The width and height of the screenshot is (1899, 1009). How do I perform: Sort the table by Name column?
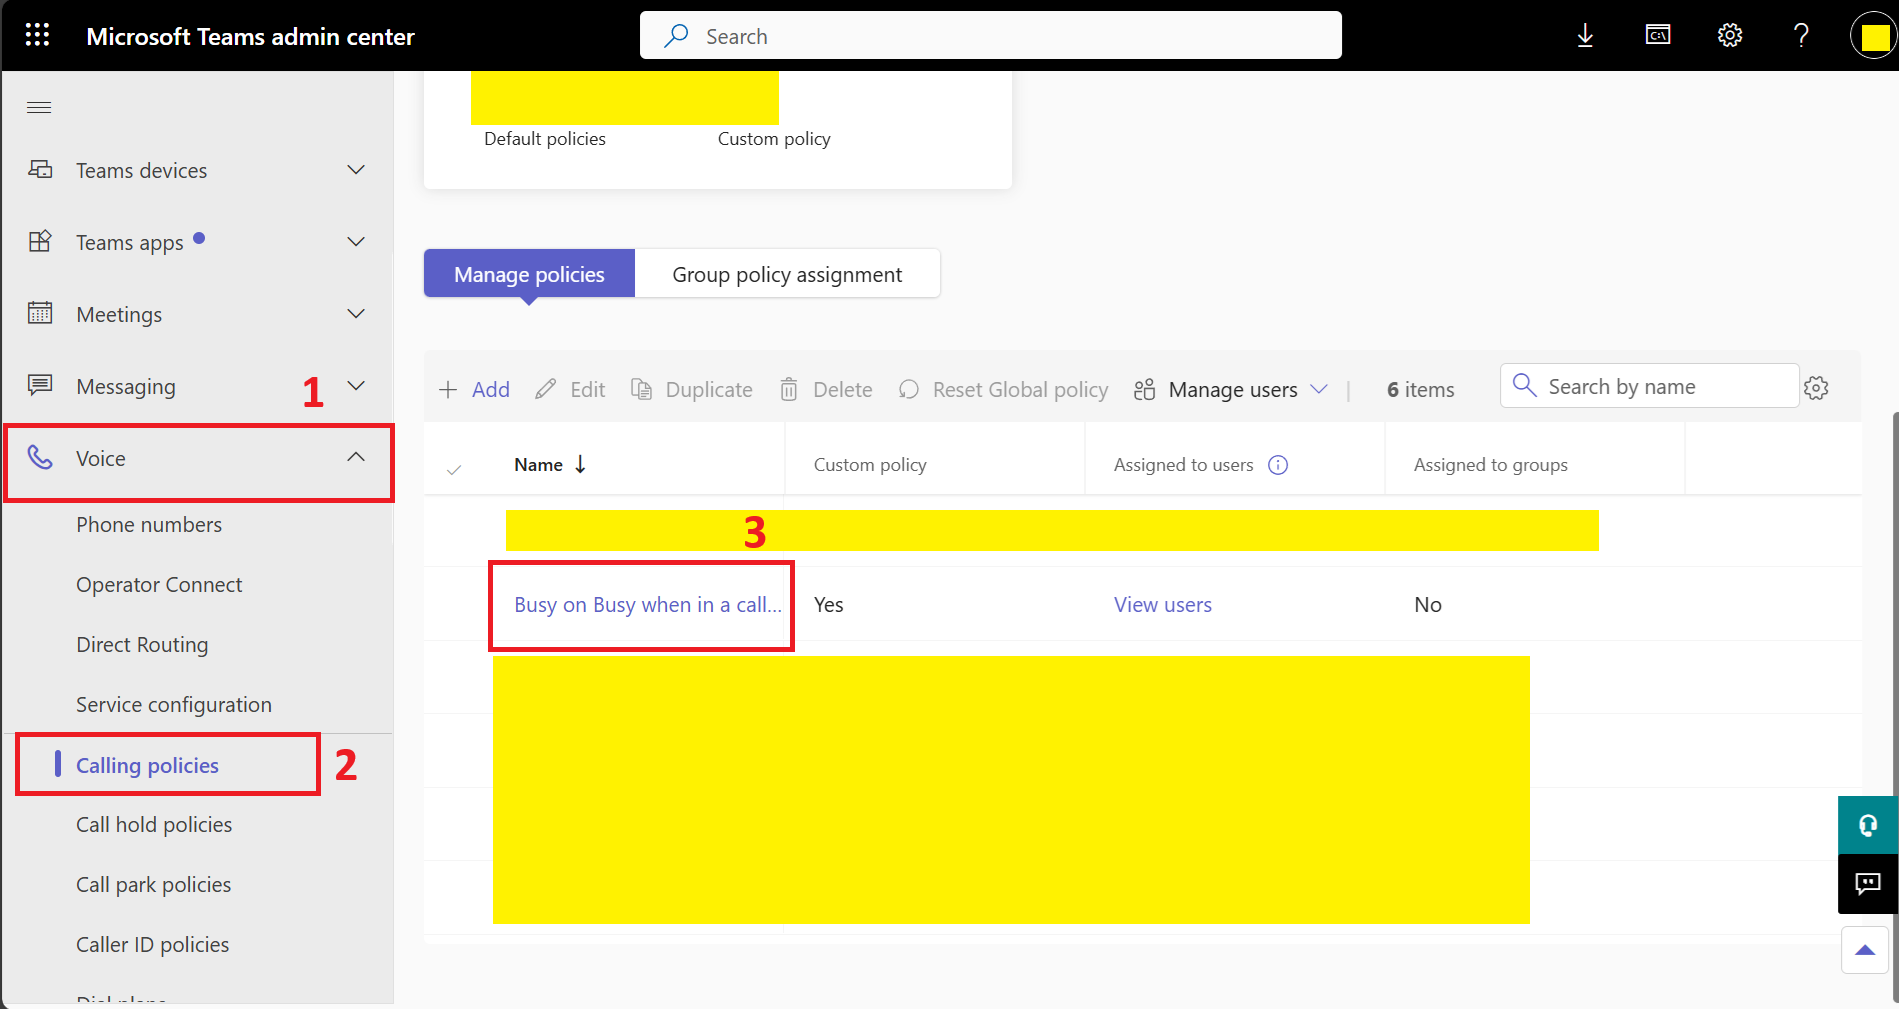tap(550, 464)
